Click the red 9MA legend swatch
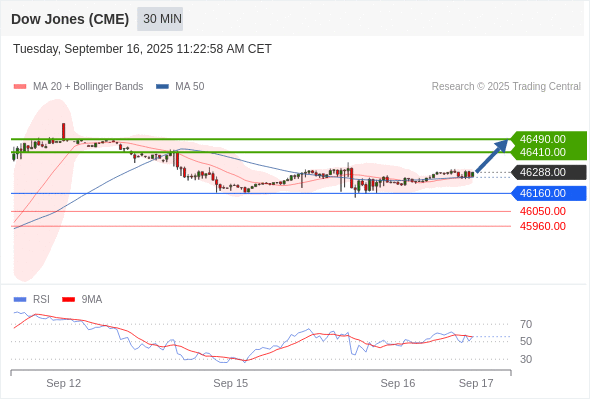This screenshot has height=400, width=590. 68,300
